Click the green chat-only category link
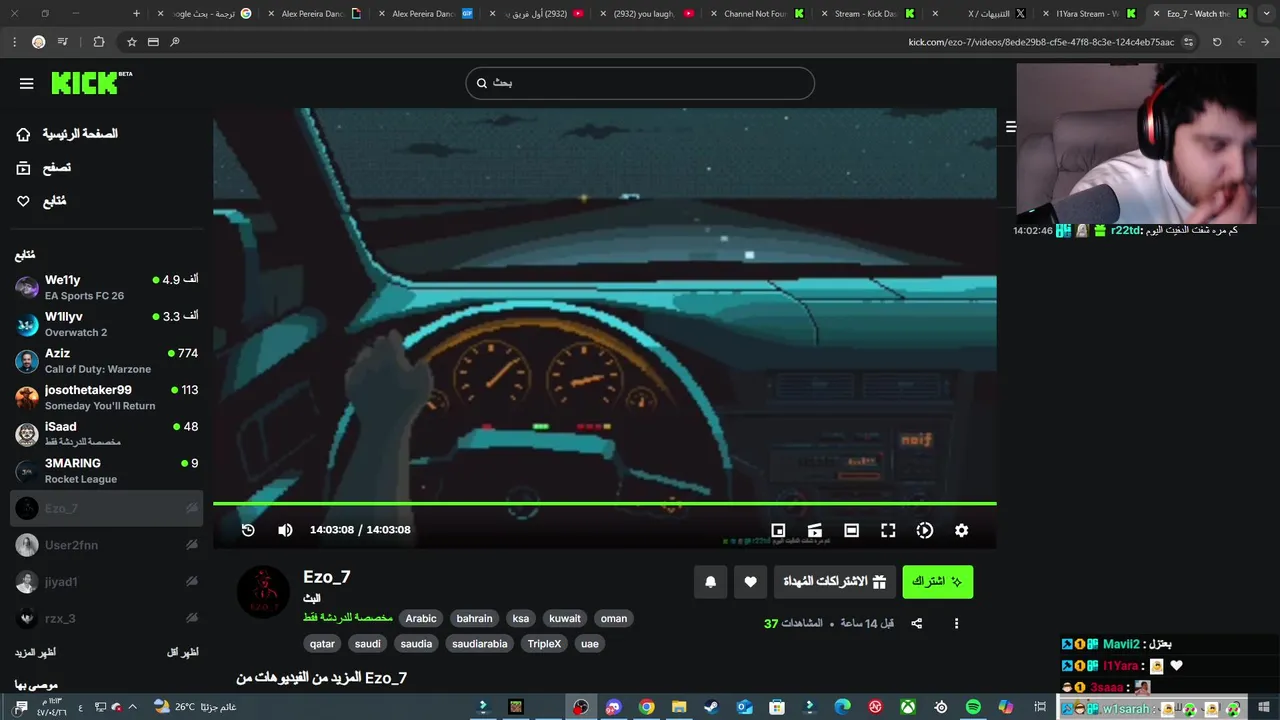This screenshot has height=720, width=1280. point(347,618)
